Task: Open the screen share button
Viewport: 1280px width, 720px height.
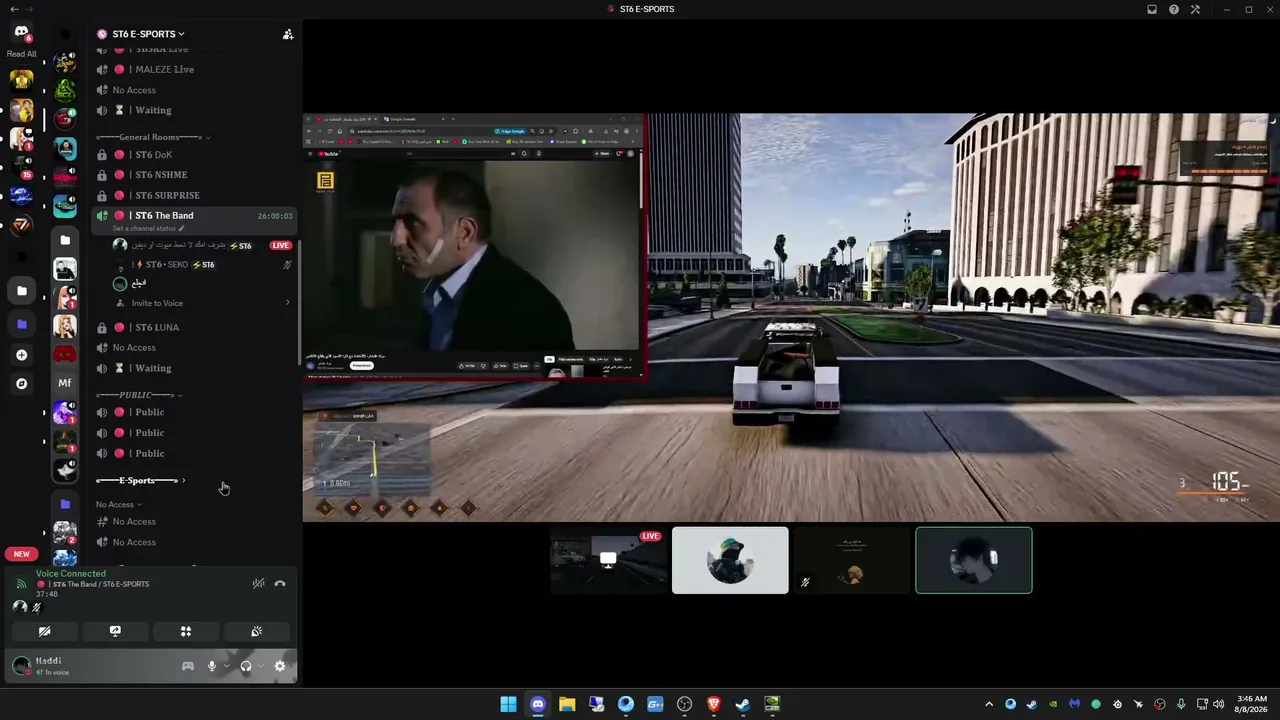Action: 115,631
